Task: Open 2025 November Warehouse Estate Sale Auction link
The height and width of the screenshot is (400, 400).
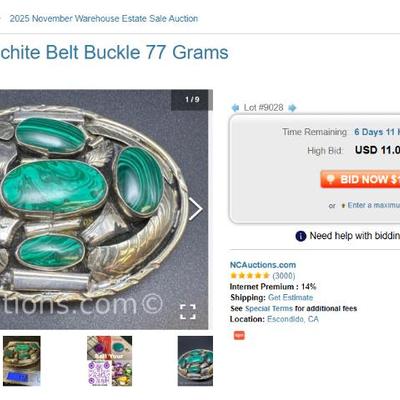Action: tap(104, 19)
